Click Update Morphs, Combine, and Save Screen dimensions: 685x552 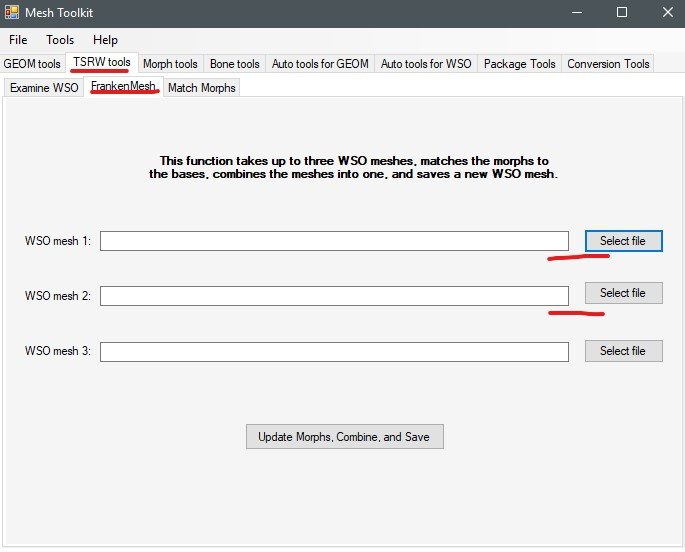click(x=345, y=437)
